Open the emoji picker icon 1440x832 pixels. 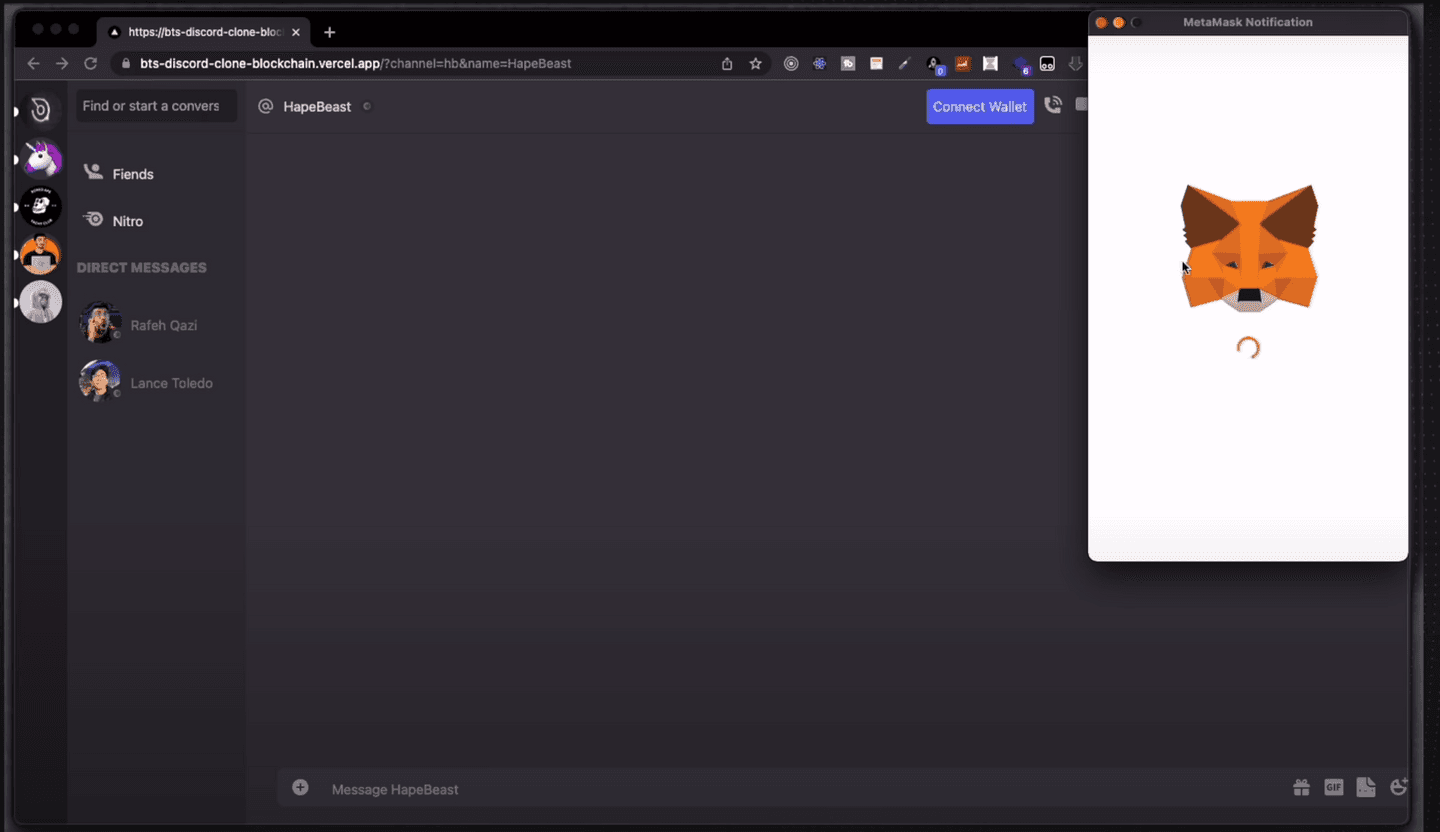pyautogui.click(x=1399, y=788)
